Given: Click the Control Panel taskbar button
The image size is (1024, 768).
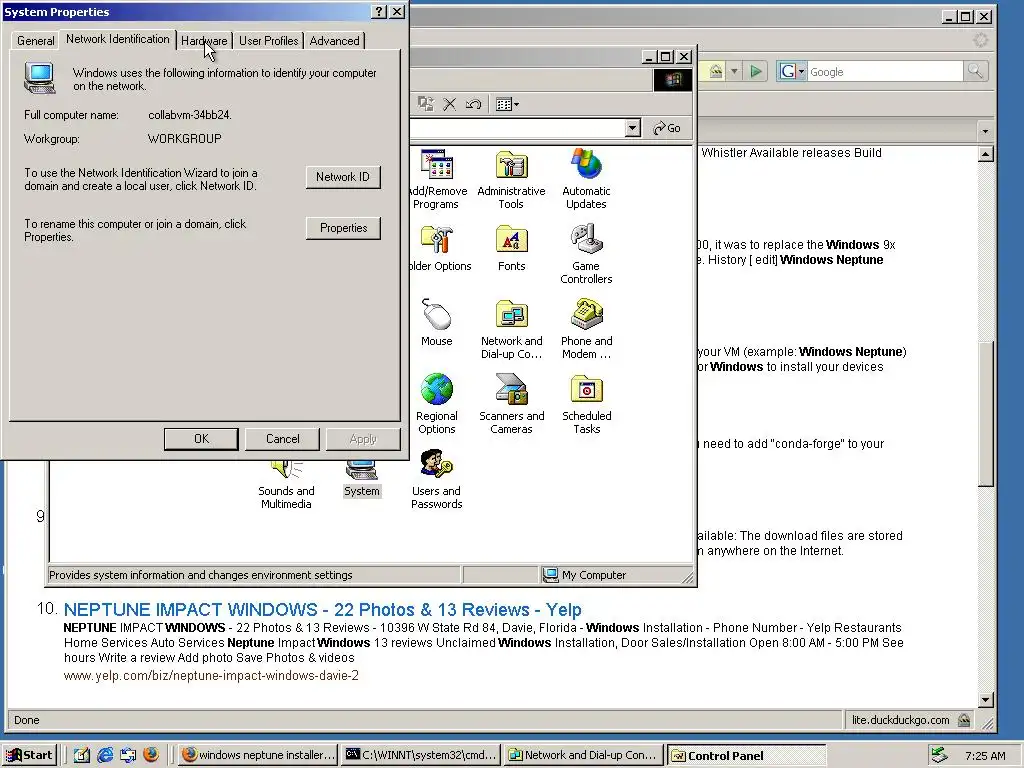Looking at the screenshot, I should coord(748,755).
